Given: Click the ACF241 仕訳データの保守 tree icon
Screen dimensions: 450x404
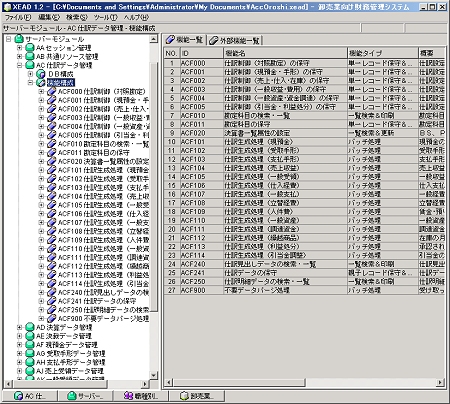Looking at the screenshot, I should pos(52,301).
